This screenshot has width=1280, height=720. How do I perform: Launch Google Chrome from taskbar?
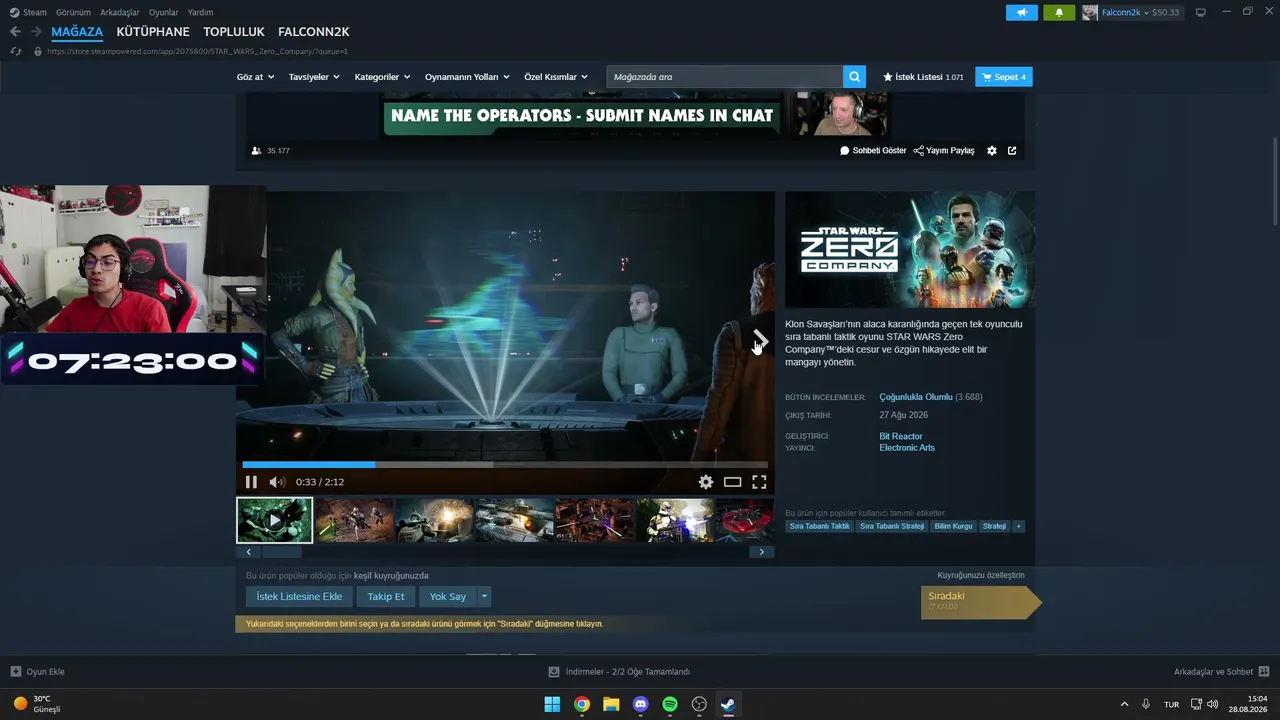pyautogui.click(x=581, y=704)
